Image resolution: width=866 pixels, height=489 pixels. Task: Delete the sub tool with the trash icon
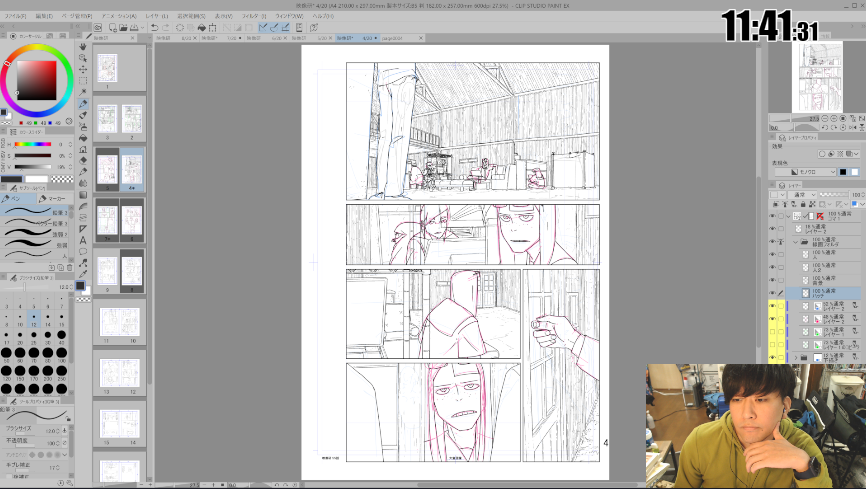70,267
